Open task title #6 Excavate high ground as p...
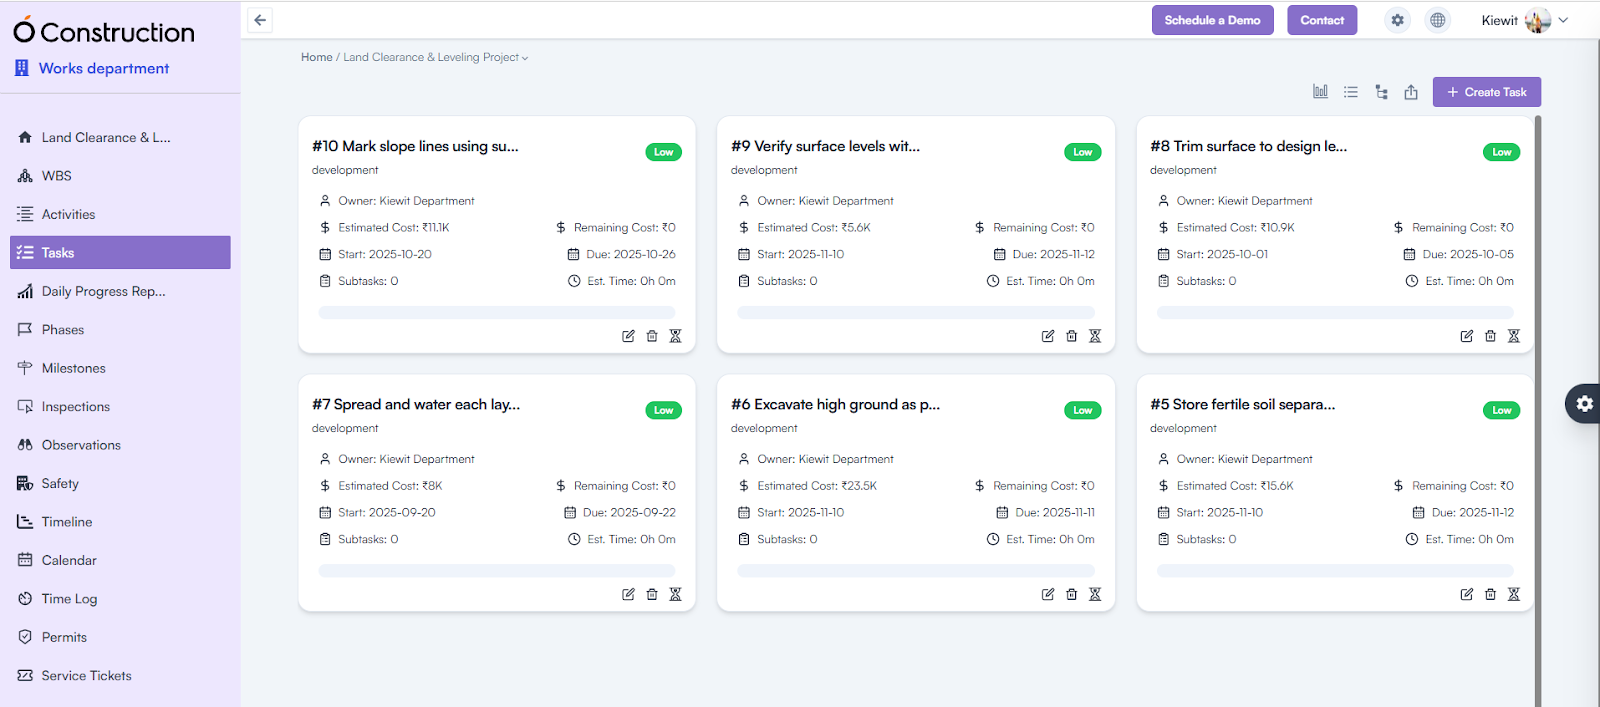 835,404
